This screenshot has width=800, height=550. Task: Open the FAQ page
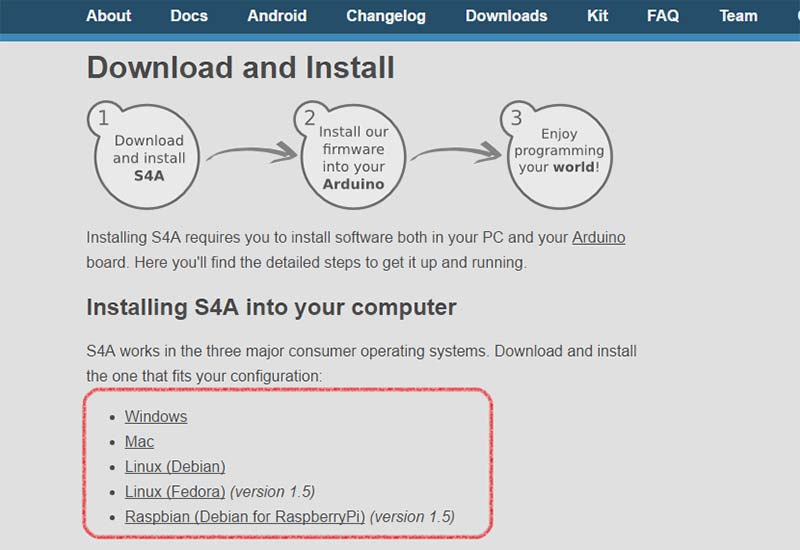(x=663, y=16)
